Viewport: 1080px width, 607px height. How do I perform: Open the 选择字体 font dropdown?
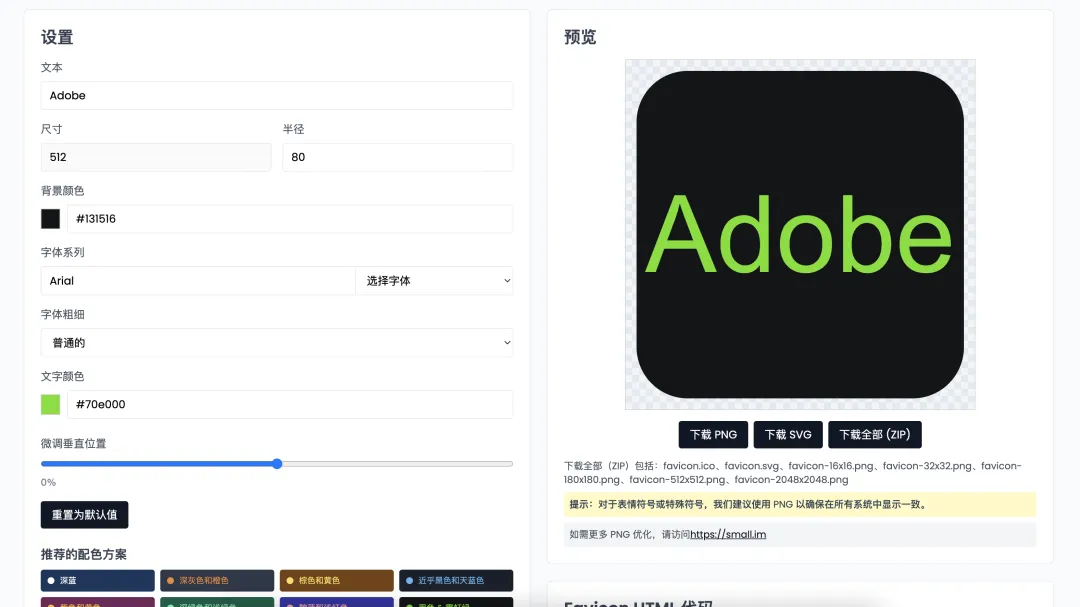(434, 280)
